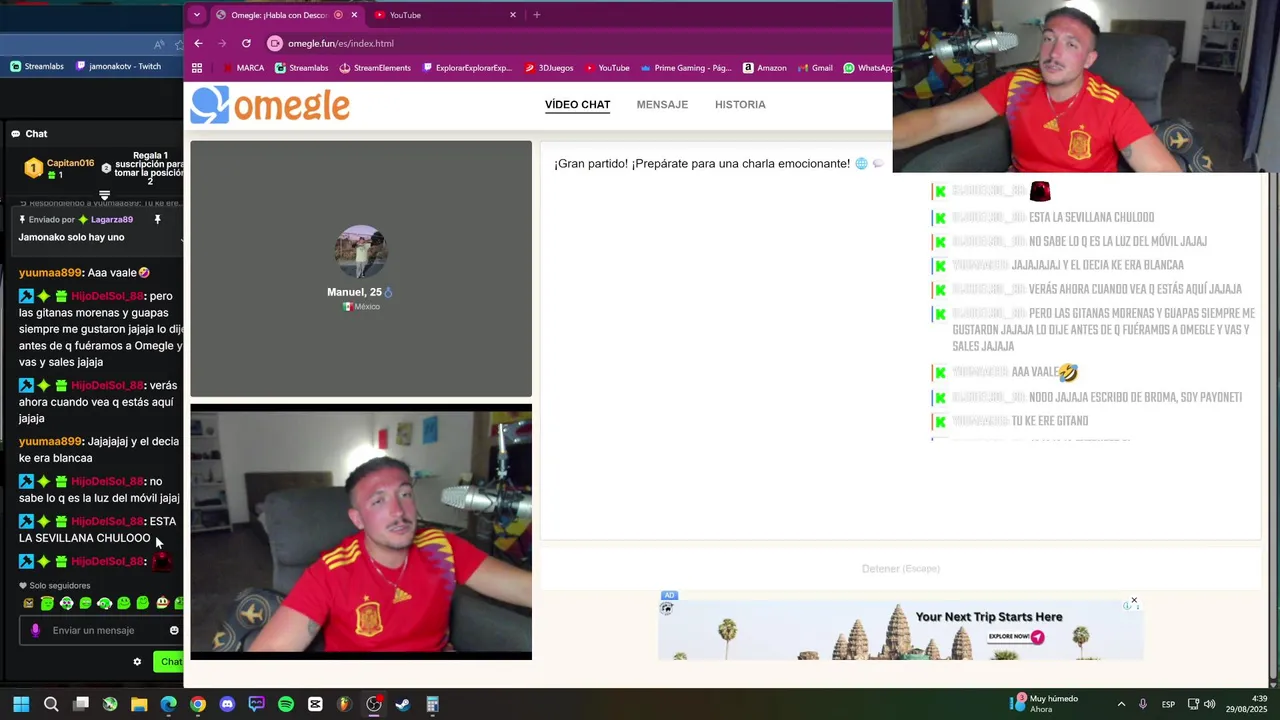Image resolution: width=1280 pixels, height=720 pixels.
Task: Click the Enviar un mensaje chat input
Action: [x=100, y=630]
